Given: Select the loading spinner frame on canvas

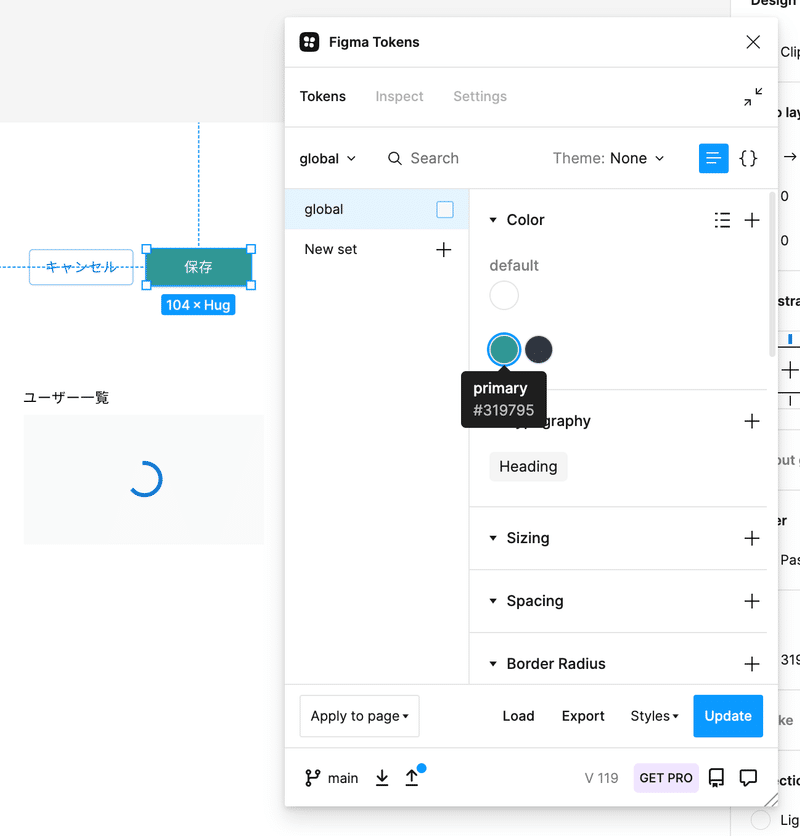Looking at the screenshot, I should (144, 480).
